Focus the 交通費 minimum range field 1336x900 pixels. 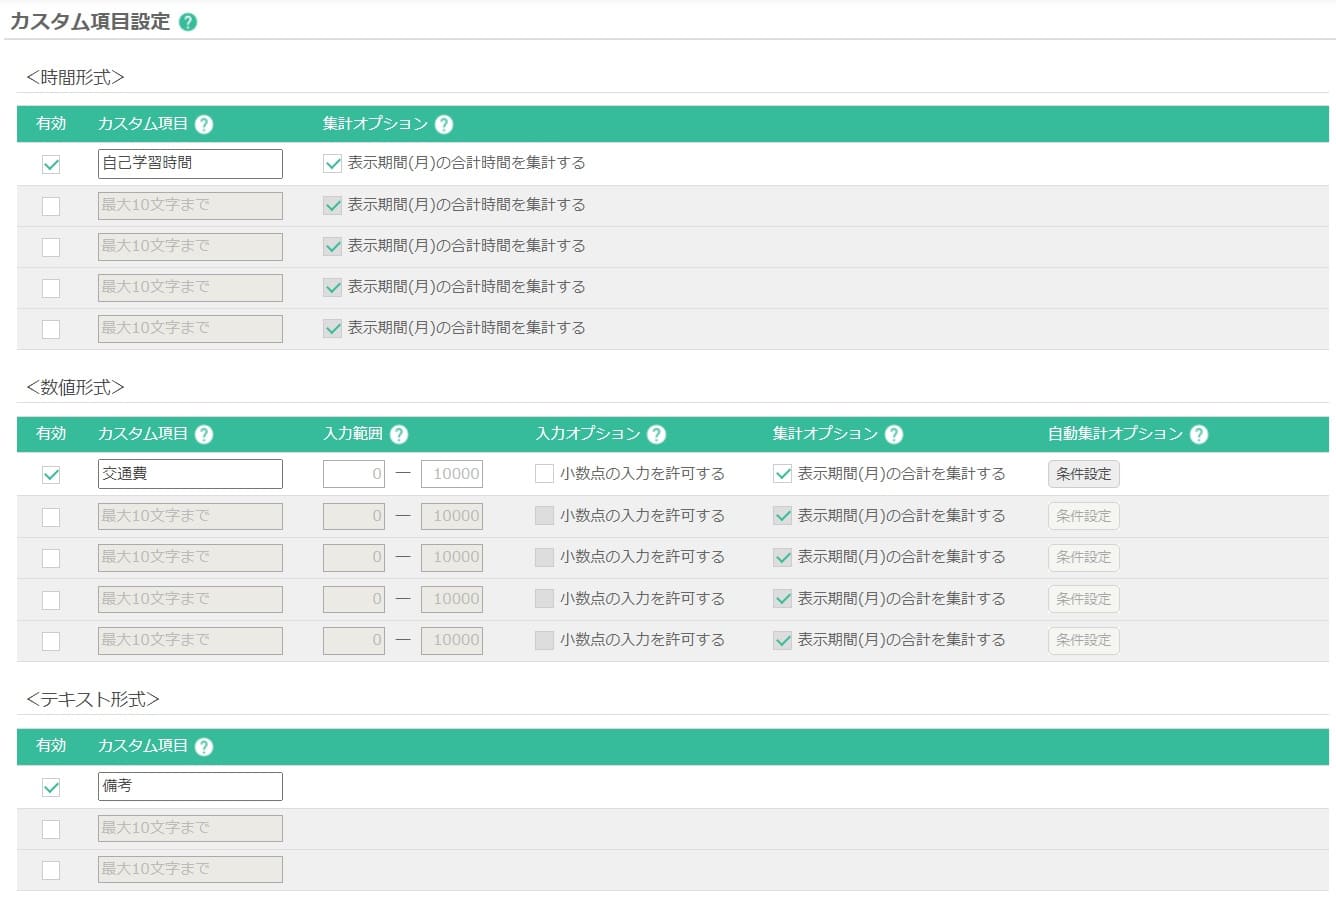click(x=353, y=474)
